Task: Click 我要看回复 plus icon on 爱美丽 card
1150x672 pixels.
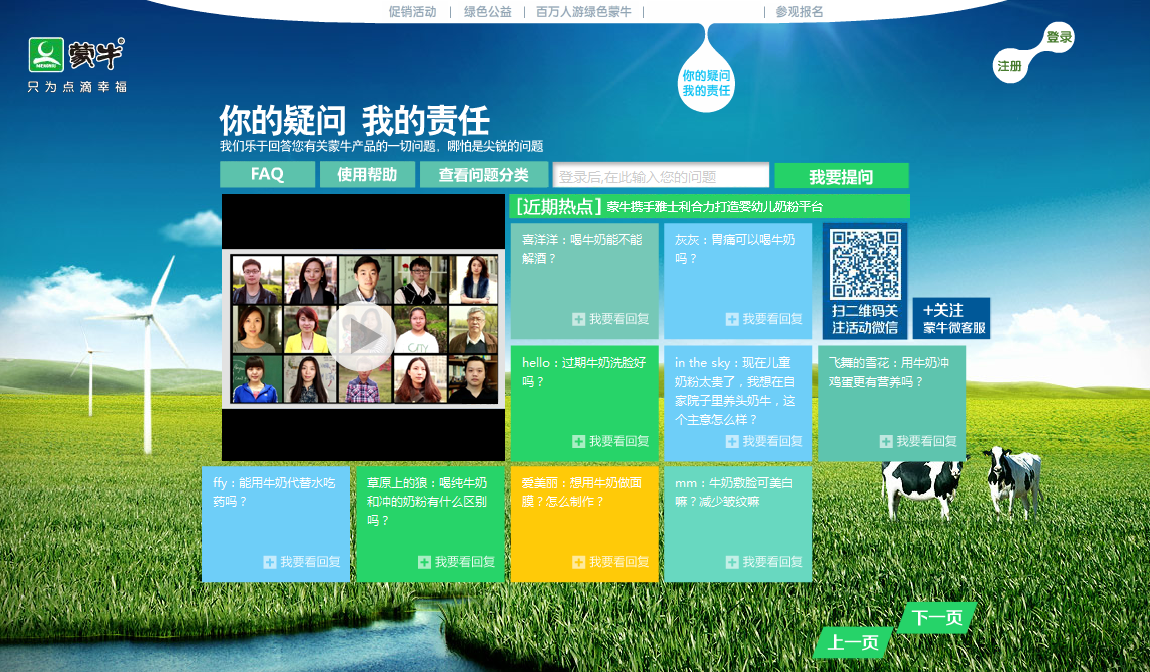Action: coord(579,562)
